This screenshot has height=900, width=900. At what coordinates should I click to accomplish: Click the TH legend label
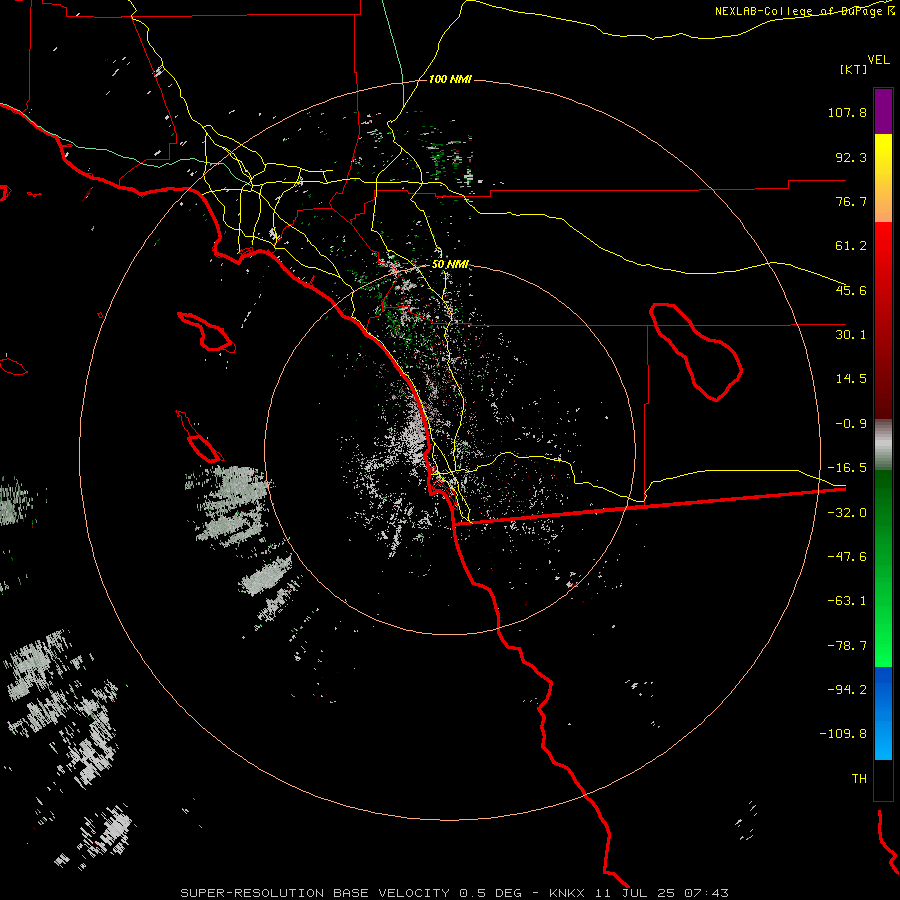[x=859, y=778]
